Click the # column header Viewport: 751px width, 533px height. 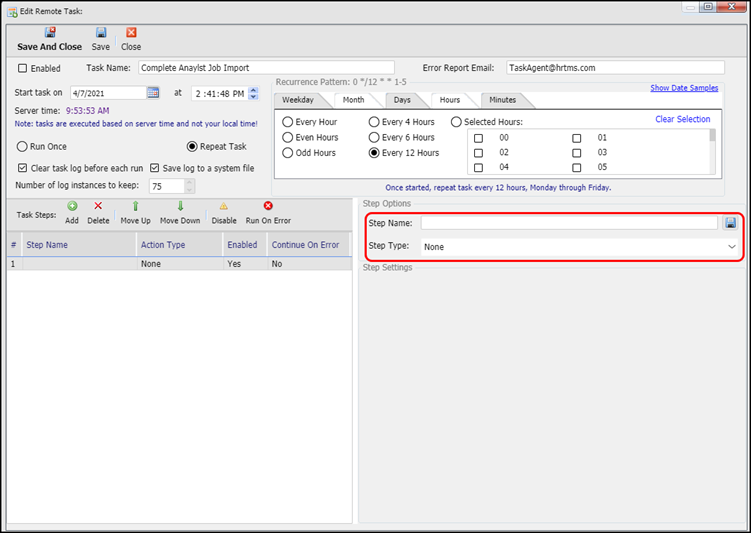click(x=14, y=245)
